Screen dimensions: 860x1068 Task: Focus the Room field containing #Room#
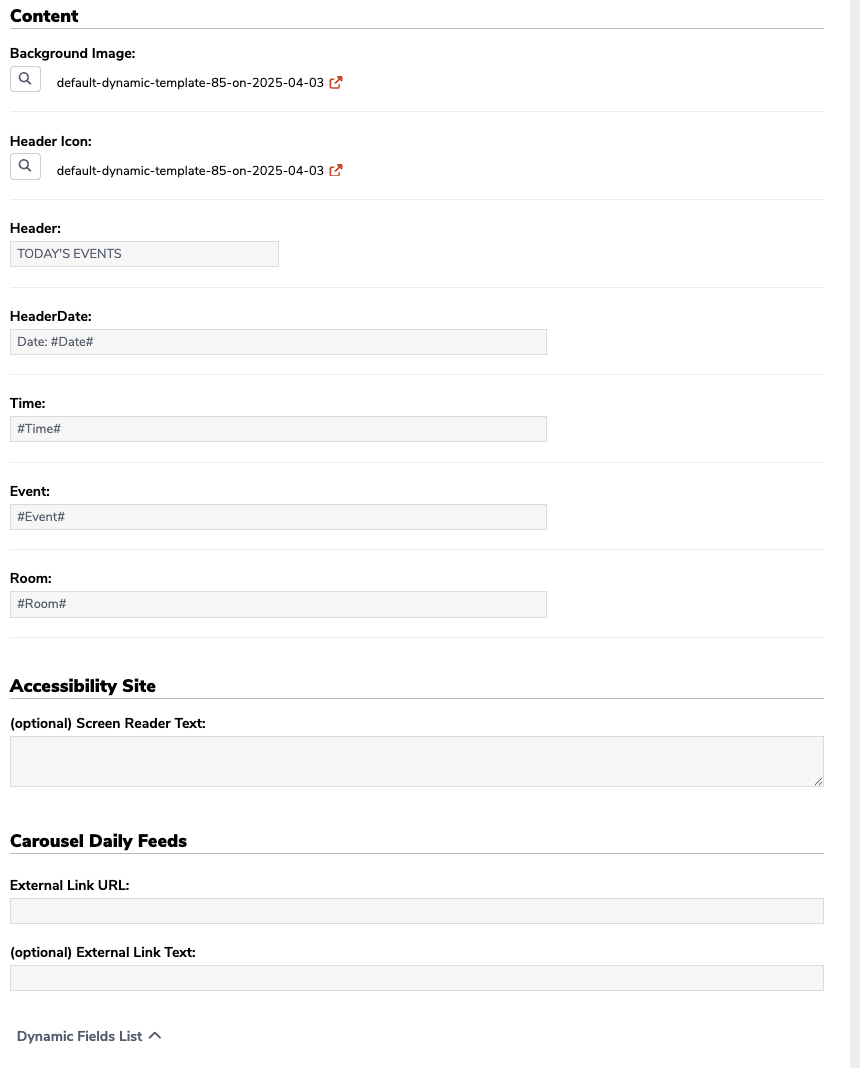click(x=278, y=604)
